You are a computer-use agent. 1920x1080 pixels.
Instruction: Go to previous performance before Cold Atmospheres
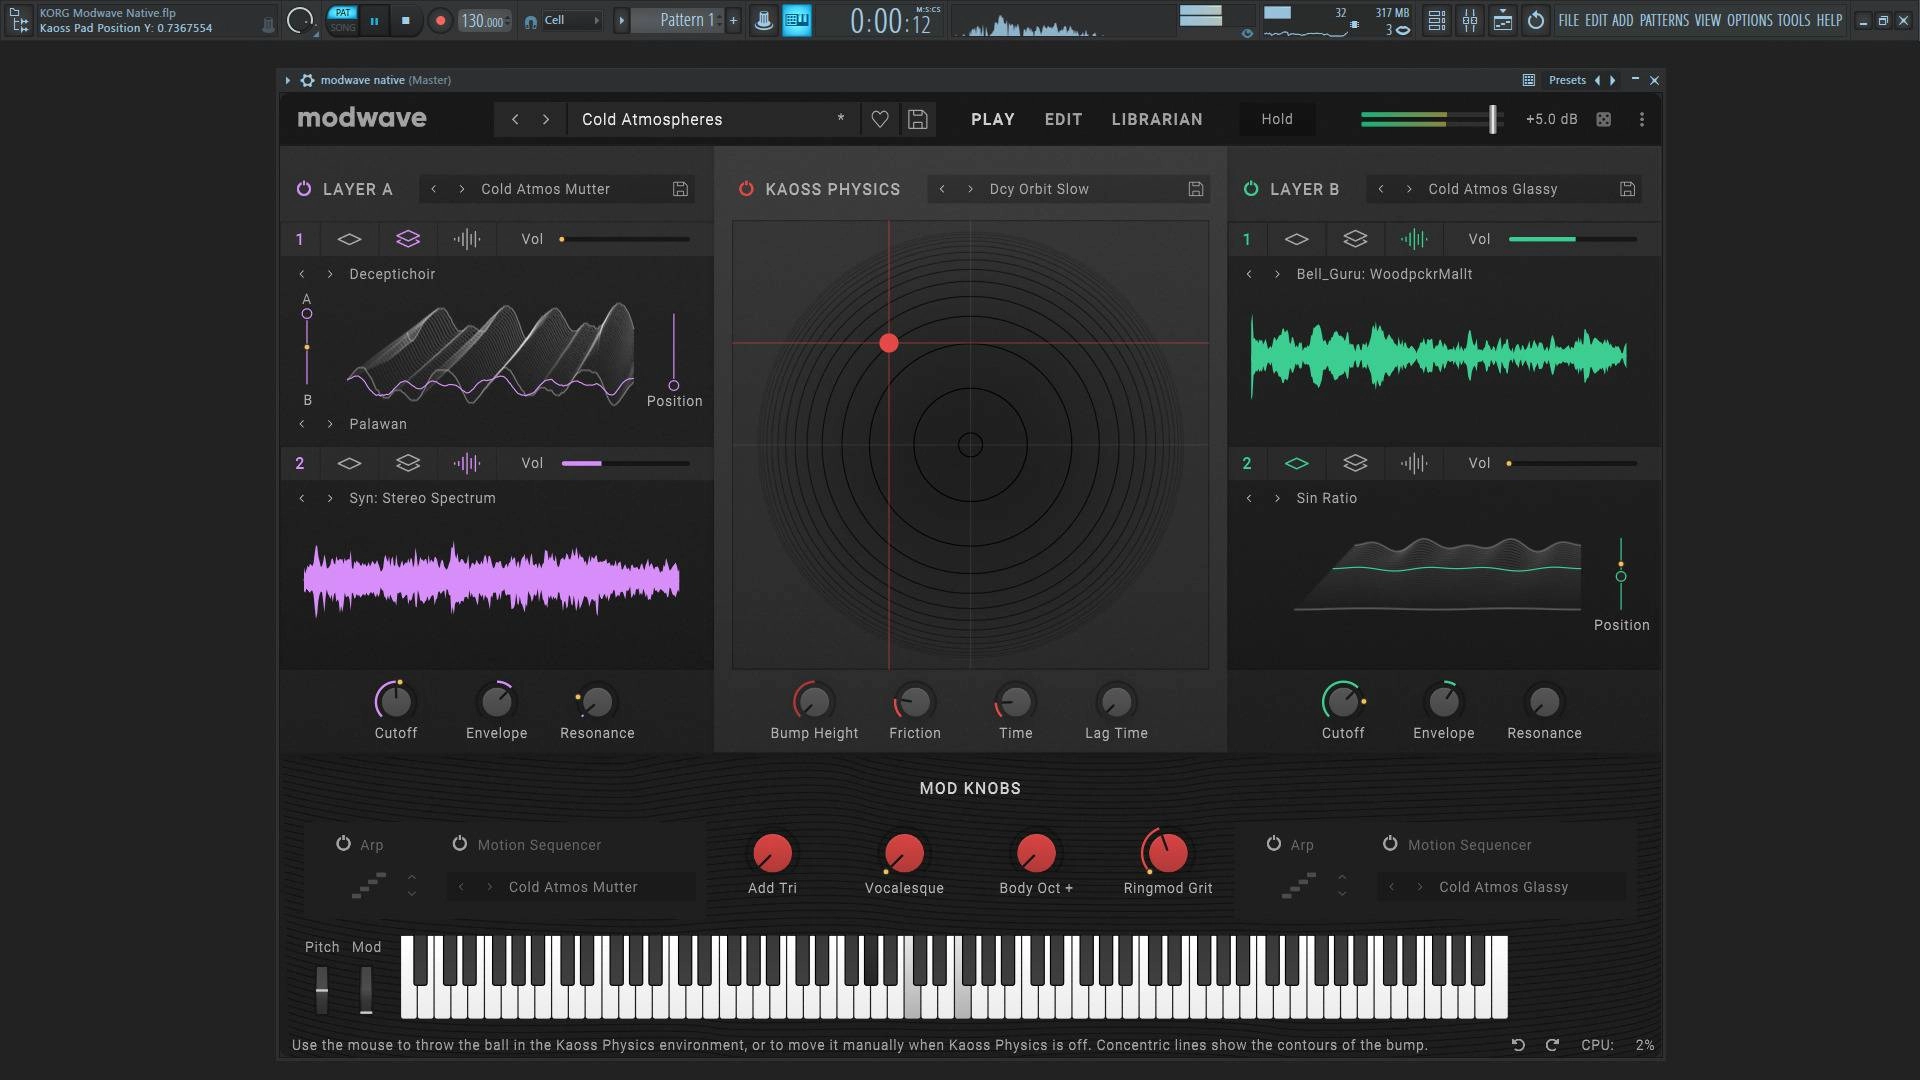[x=515, y=119]
